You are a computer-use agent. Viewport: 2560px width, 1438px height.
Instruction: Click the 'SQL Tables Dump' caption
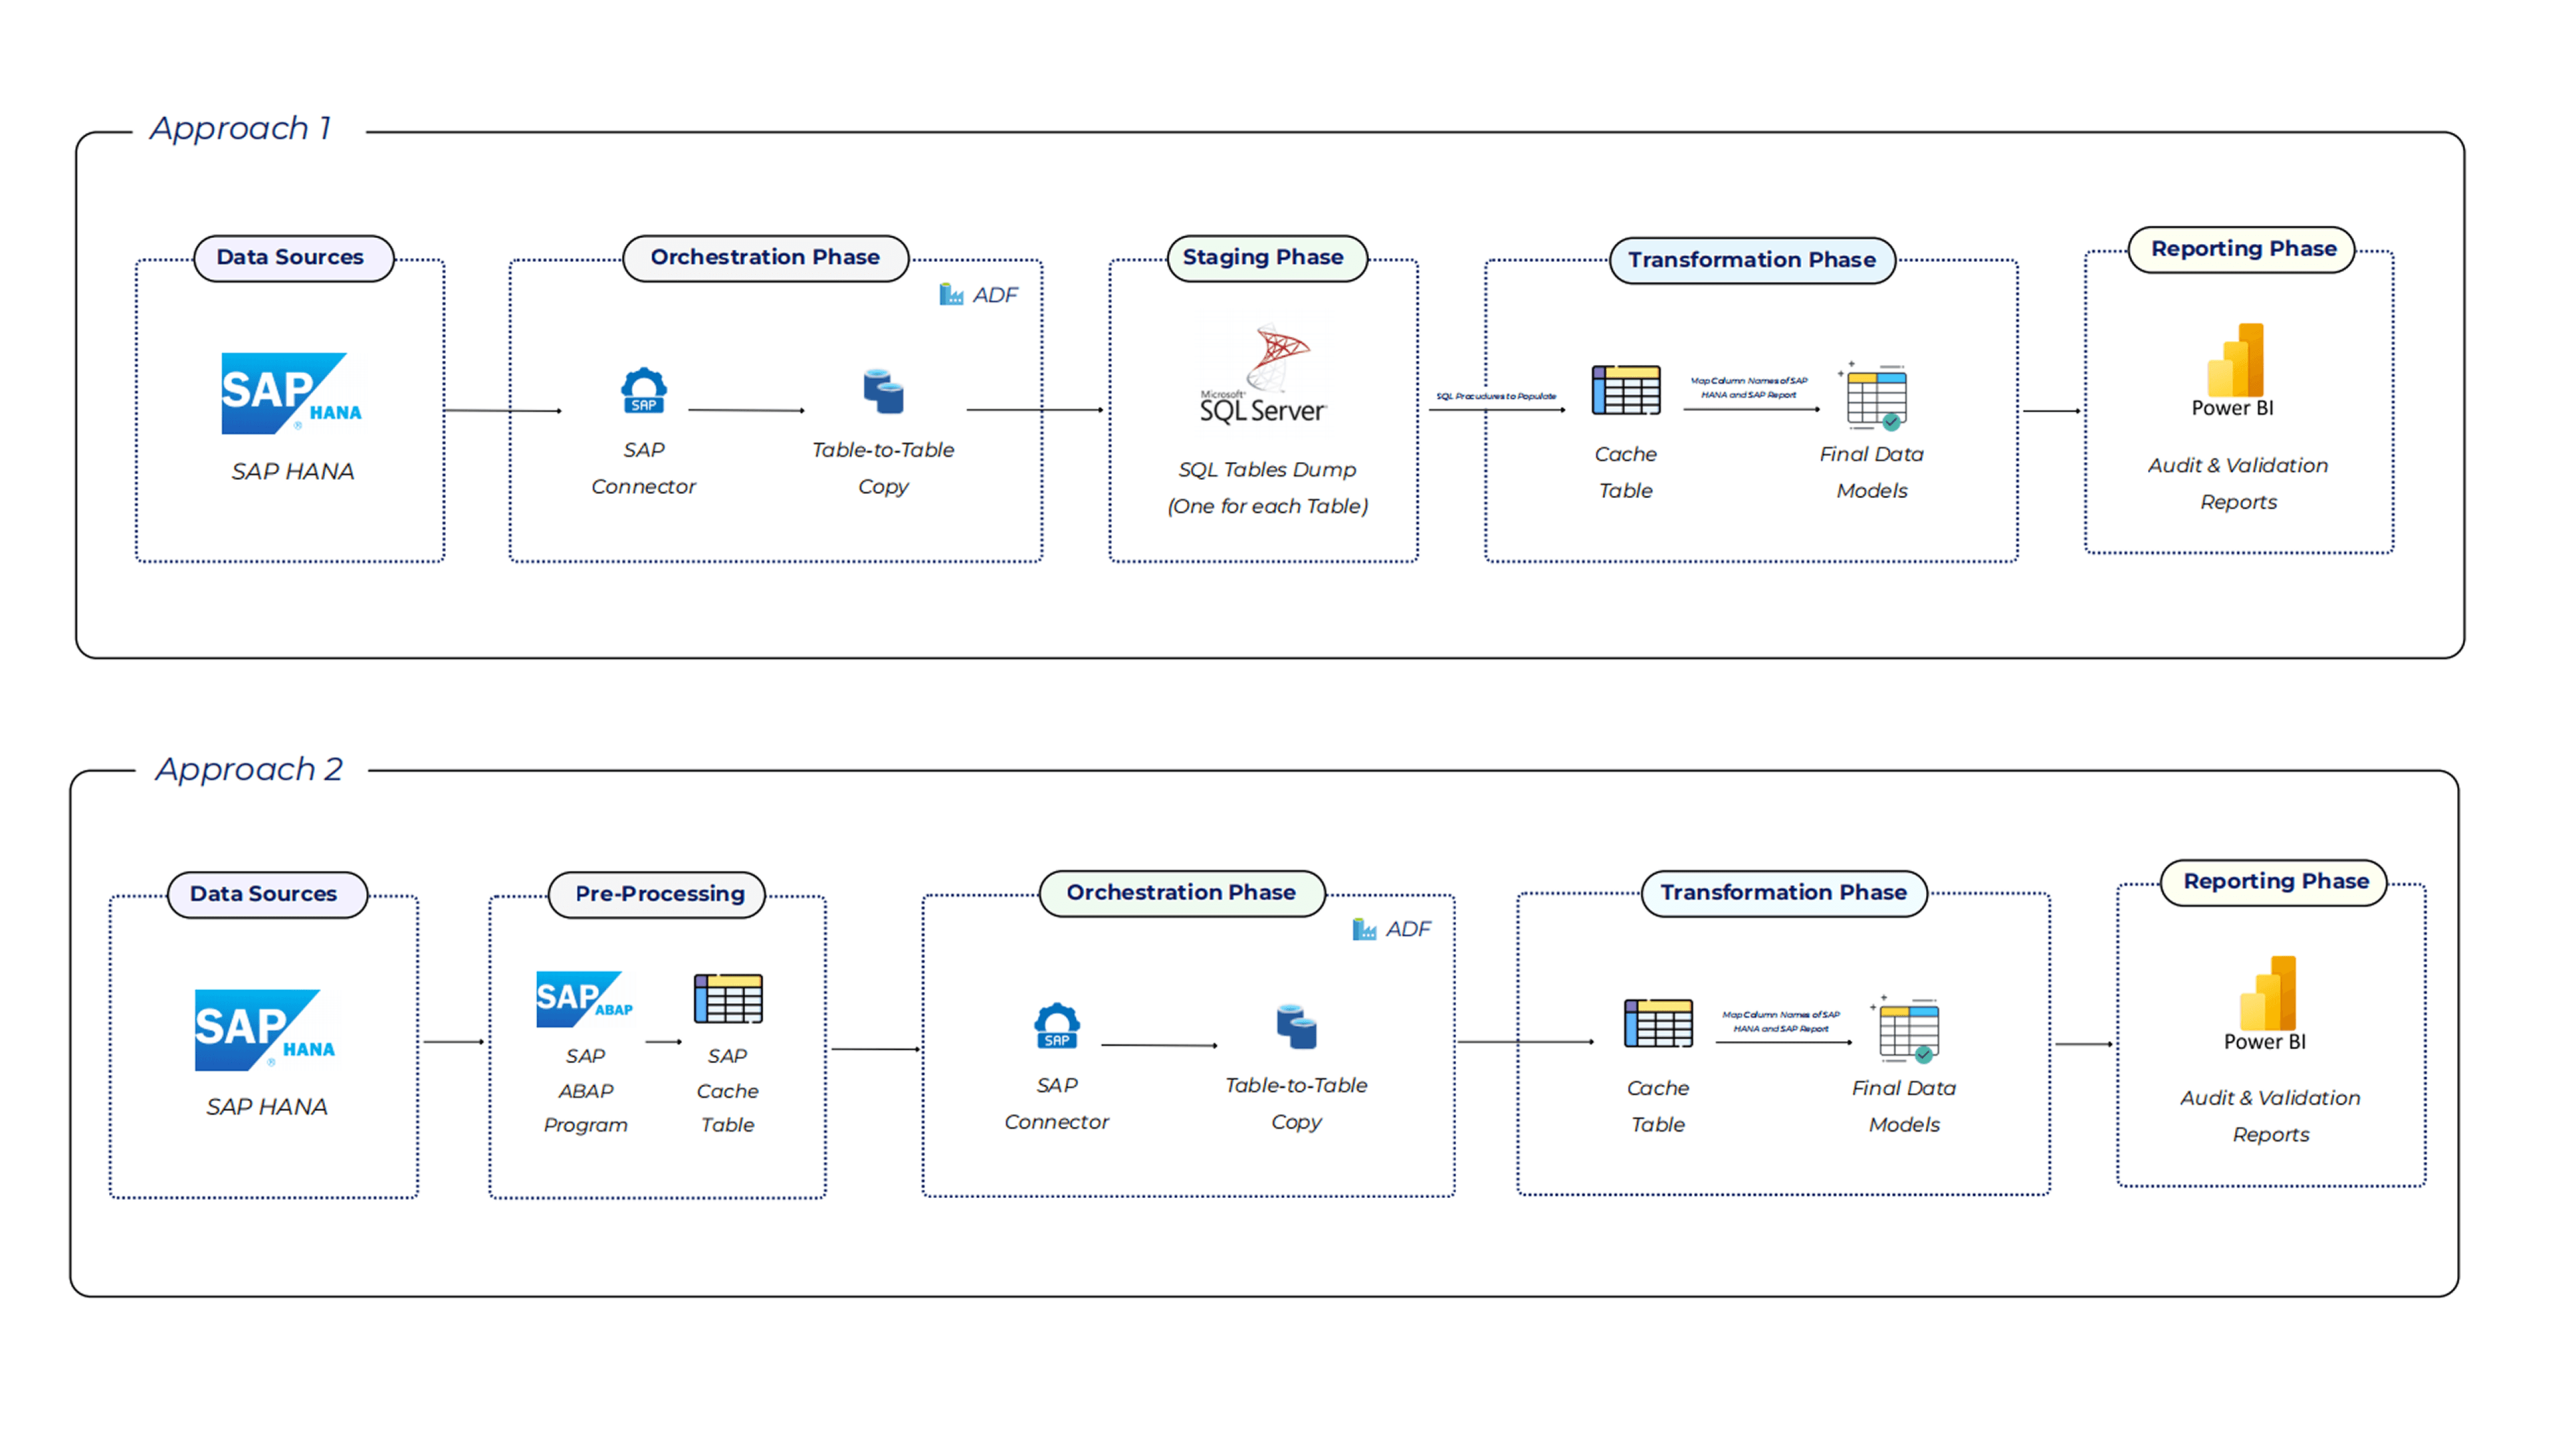(1267, 469)
